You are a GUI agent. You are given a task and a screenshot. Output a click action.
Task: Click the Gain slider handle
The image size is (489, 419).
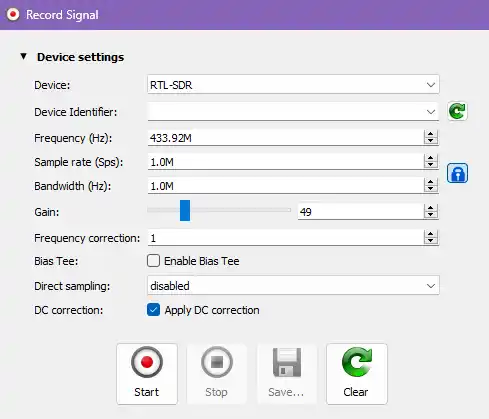tap(185, 210)
